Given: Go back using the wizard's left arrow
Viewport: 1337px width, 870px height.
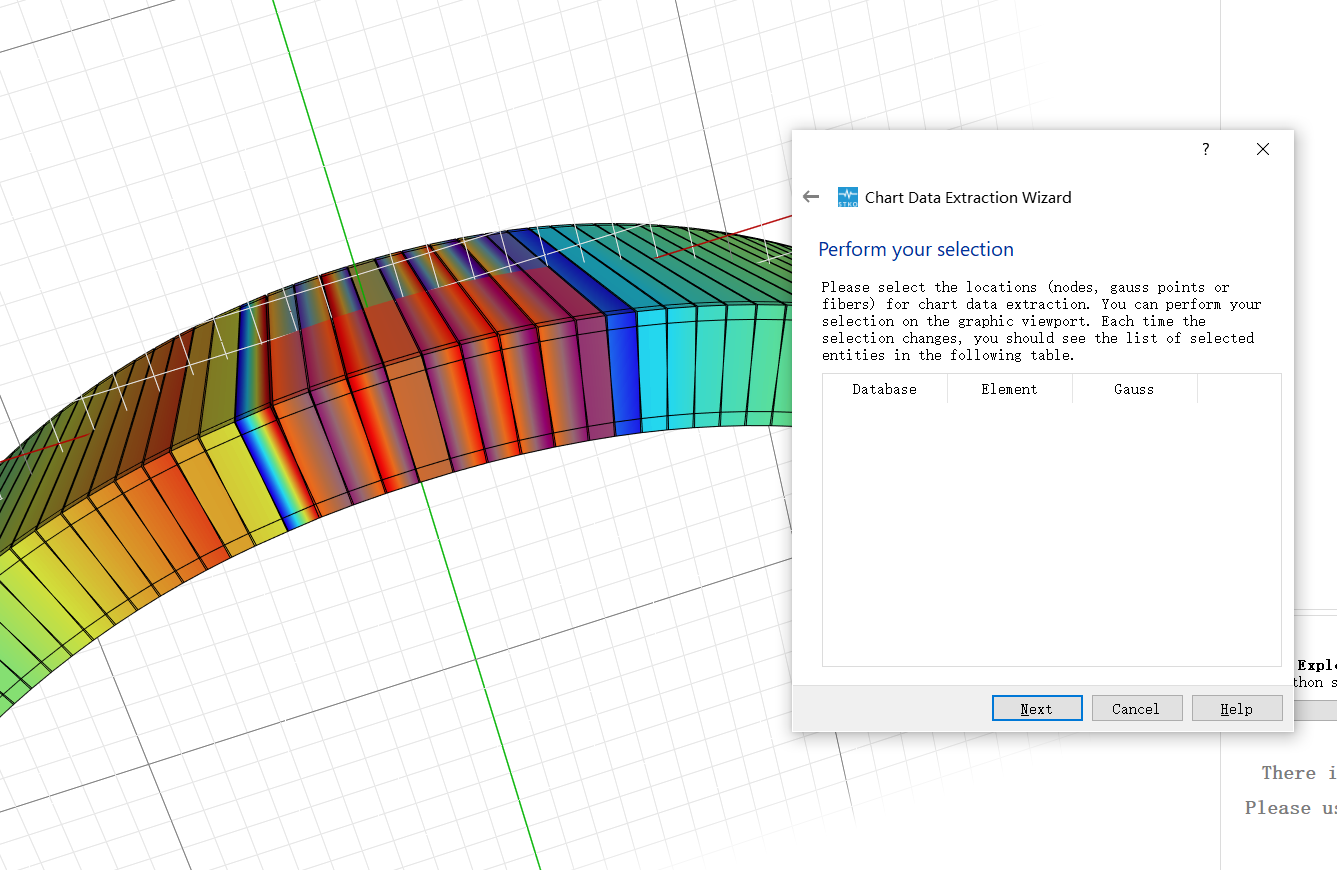Looking at the screenshot, I should (811, 197).
